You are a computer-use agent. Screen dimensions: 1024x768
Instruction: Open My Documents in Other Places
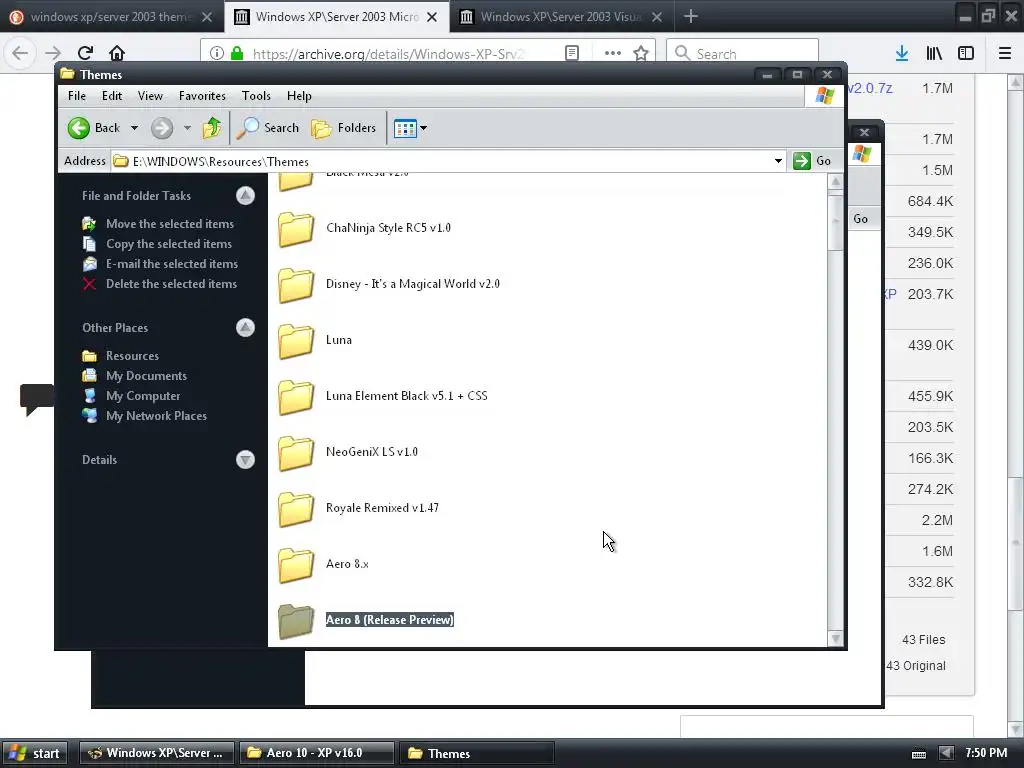tap(146, 376)
